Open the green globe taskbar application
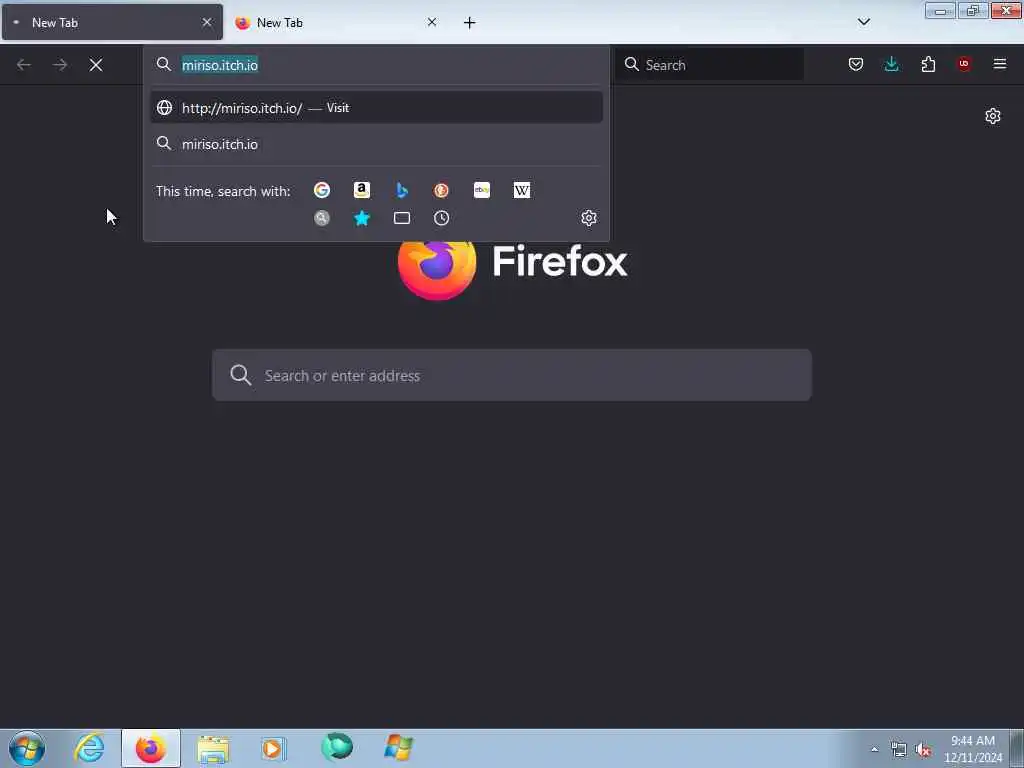 tap(337, 747)
